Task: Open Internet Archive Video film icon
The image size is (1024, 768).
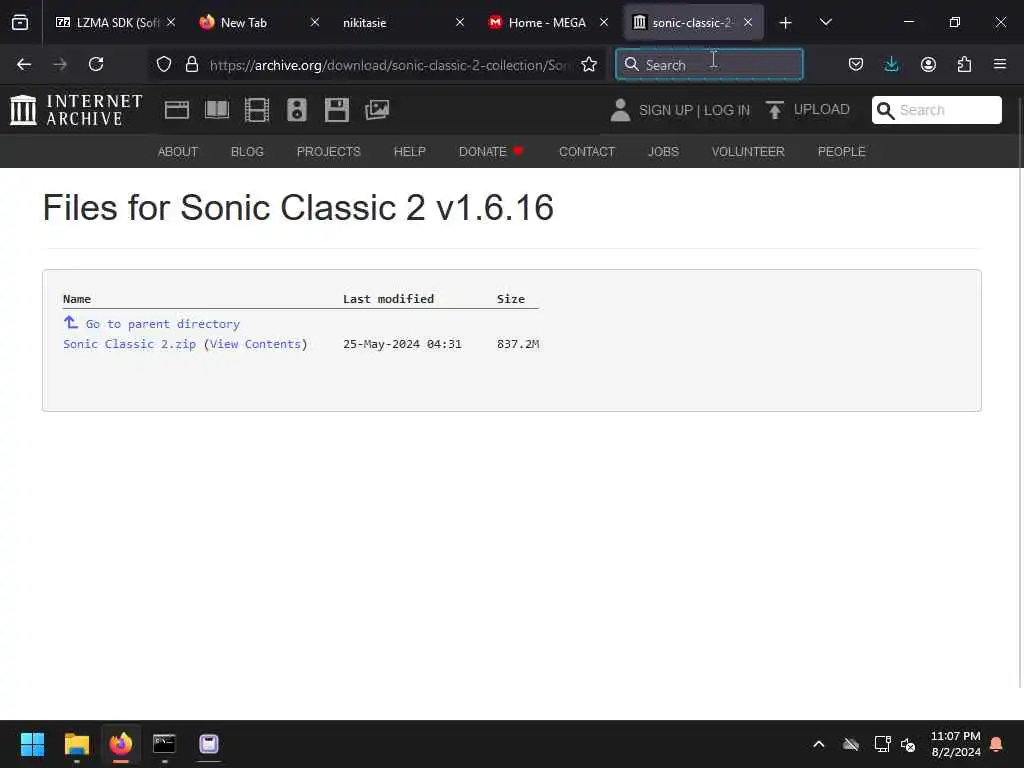Action: (x=257, y=110)
